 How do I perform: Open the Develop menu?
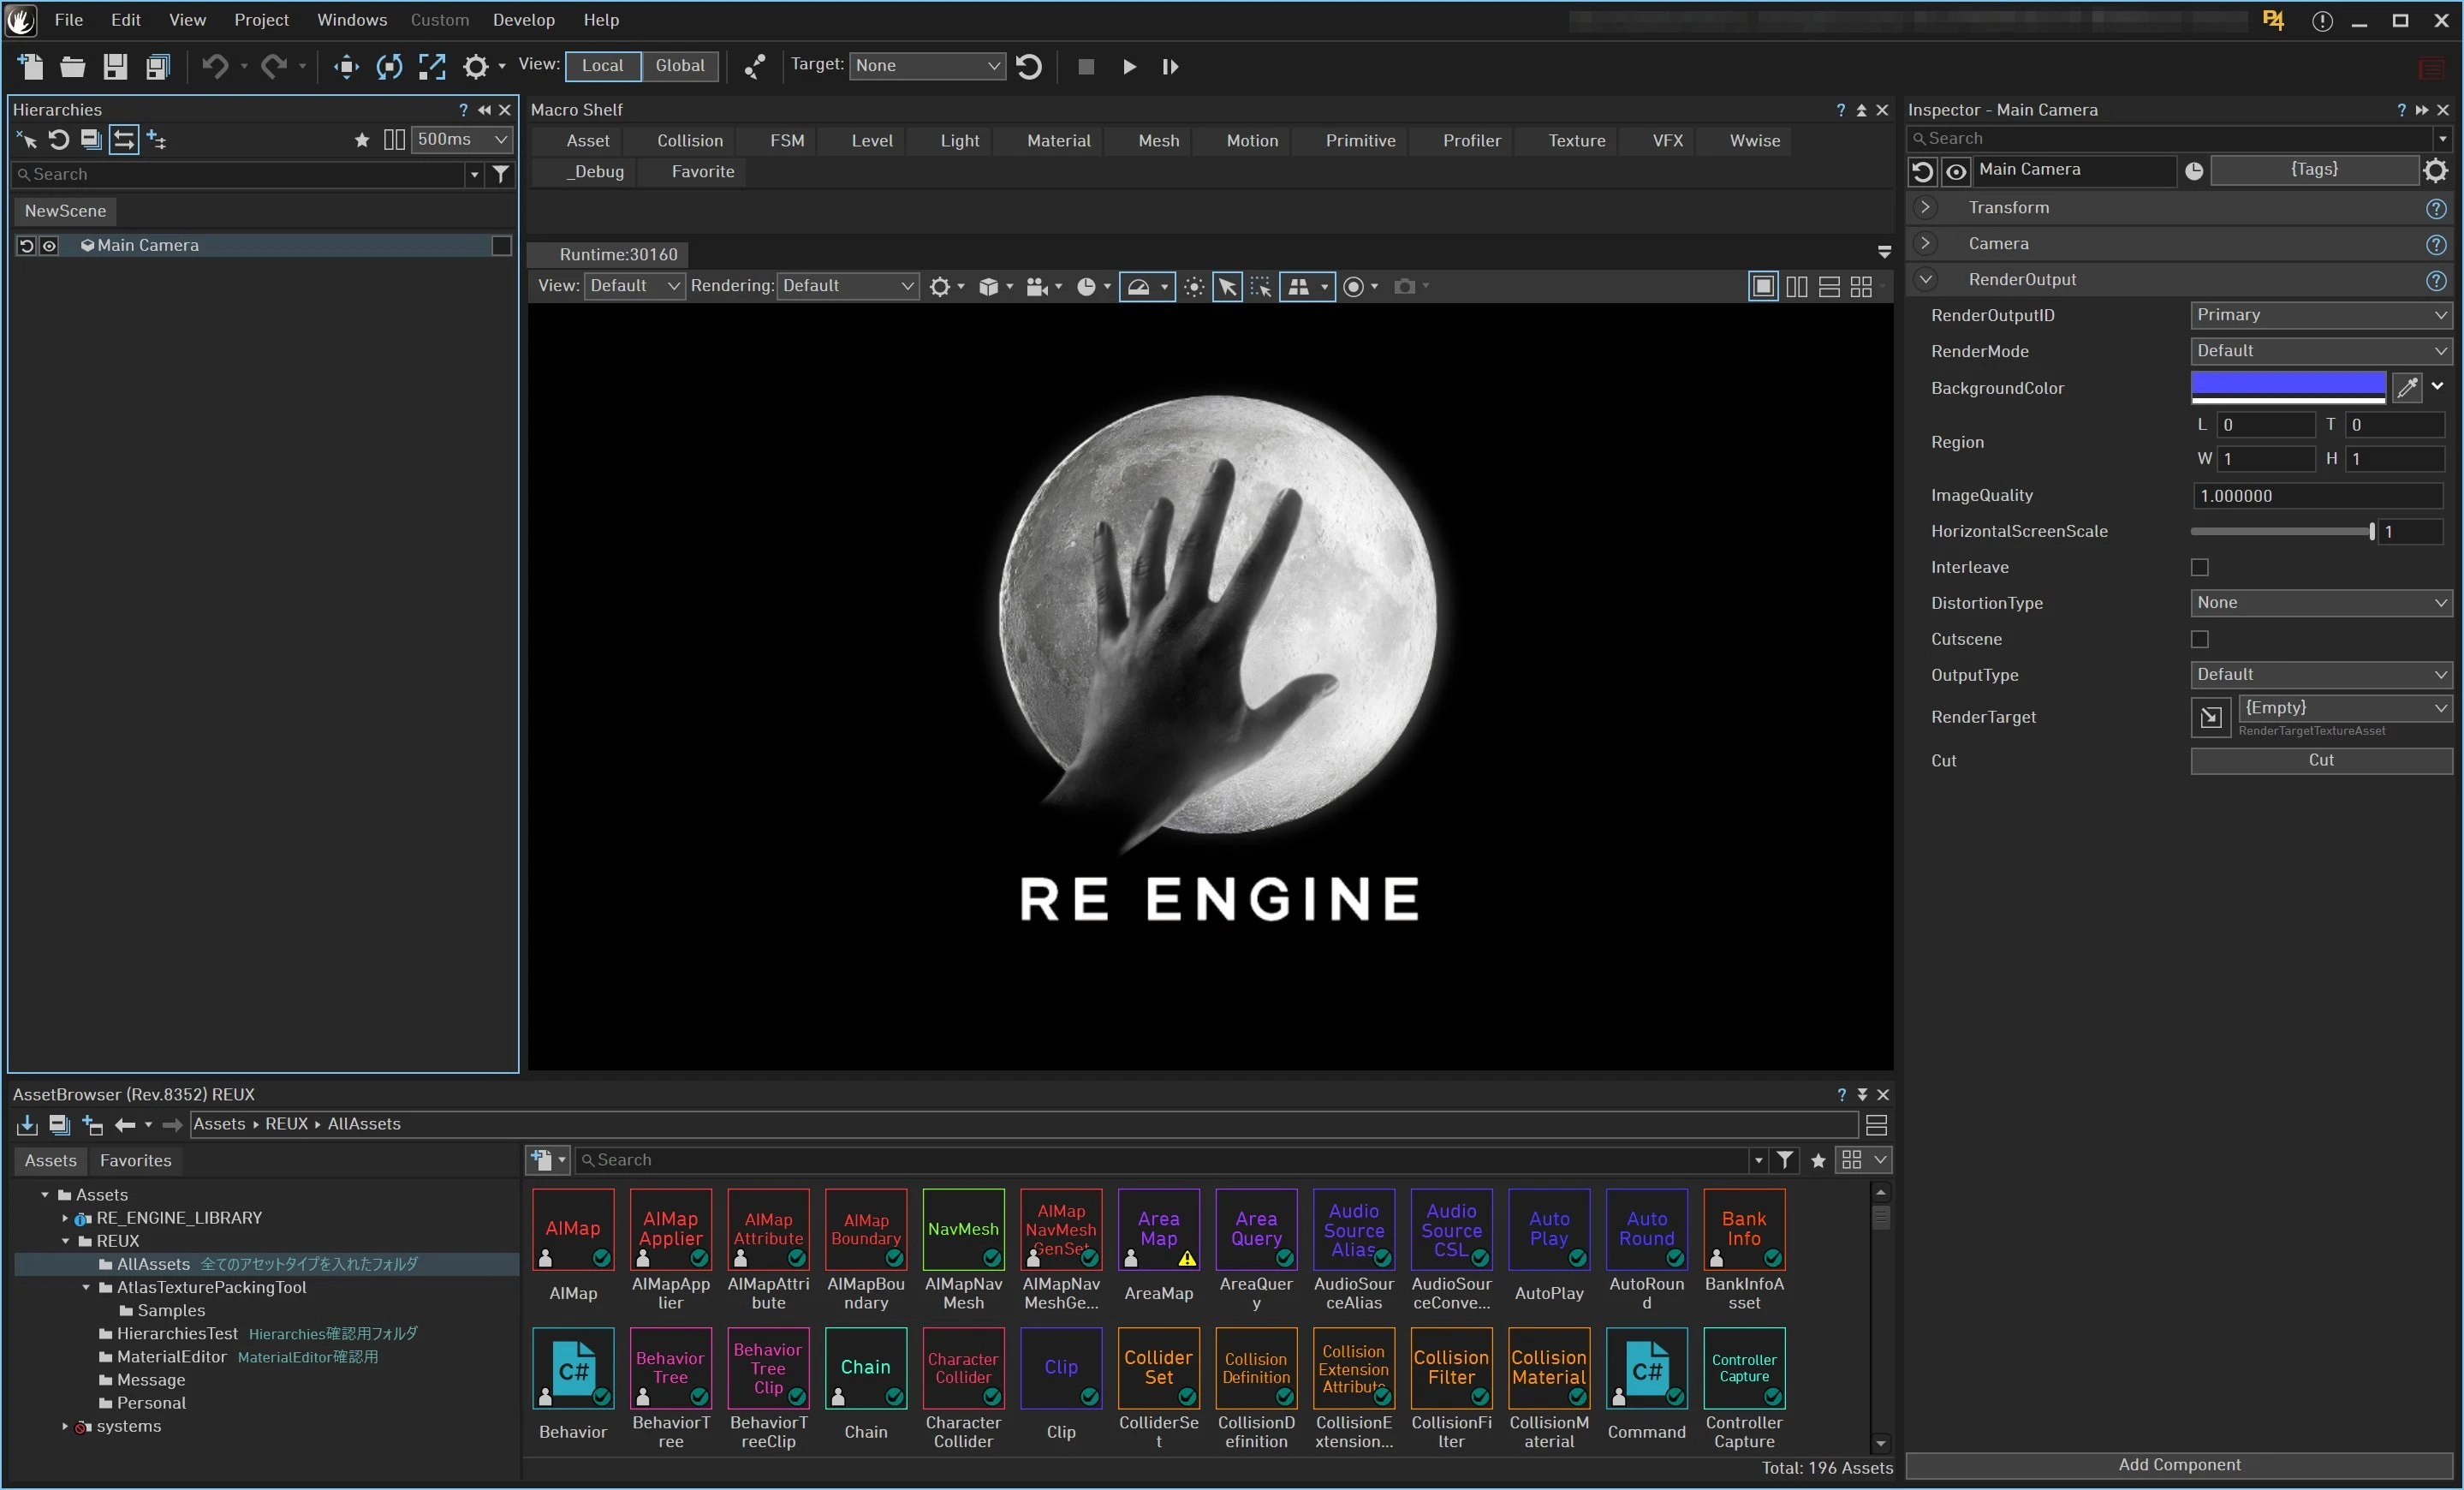[523, 19]
